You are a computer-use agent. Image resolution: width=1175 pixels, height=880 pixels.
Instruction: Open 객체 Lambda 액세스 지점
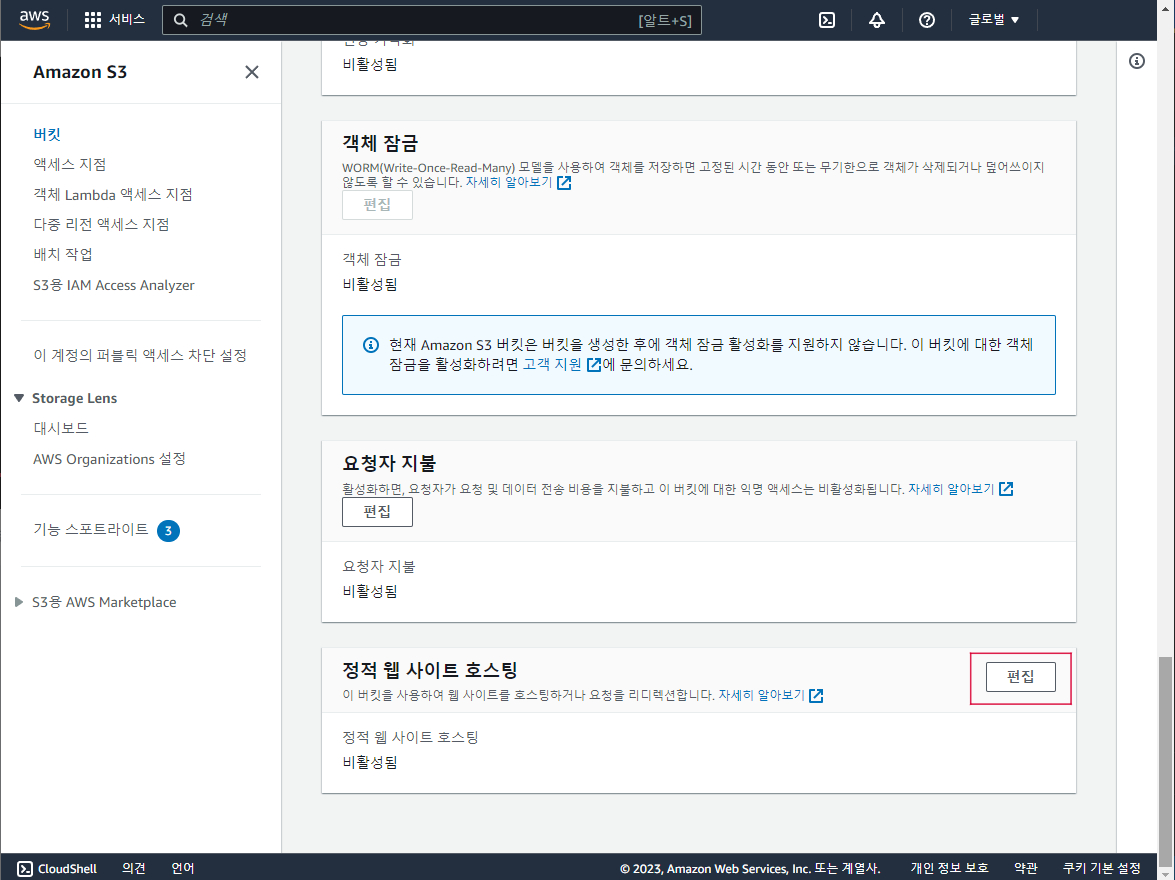[x=113, y=194]
